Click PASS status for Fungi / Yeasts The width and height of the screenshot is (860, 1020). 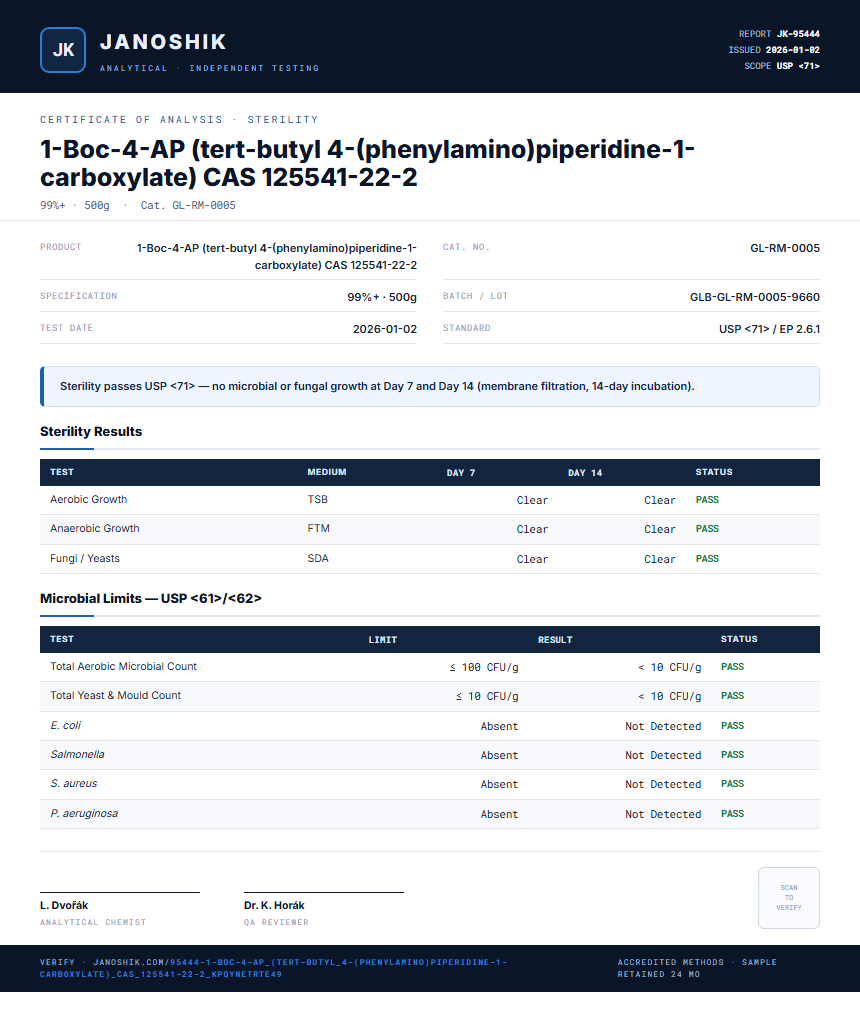pyautogui.click(x=707, y=559)
